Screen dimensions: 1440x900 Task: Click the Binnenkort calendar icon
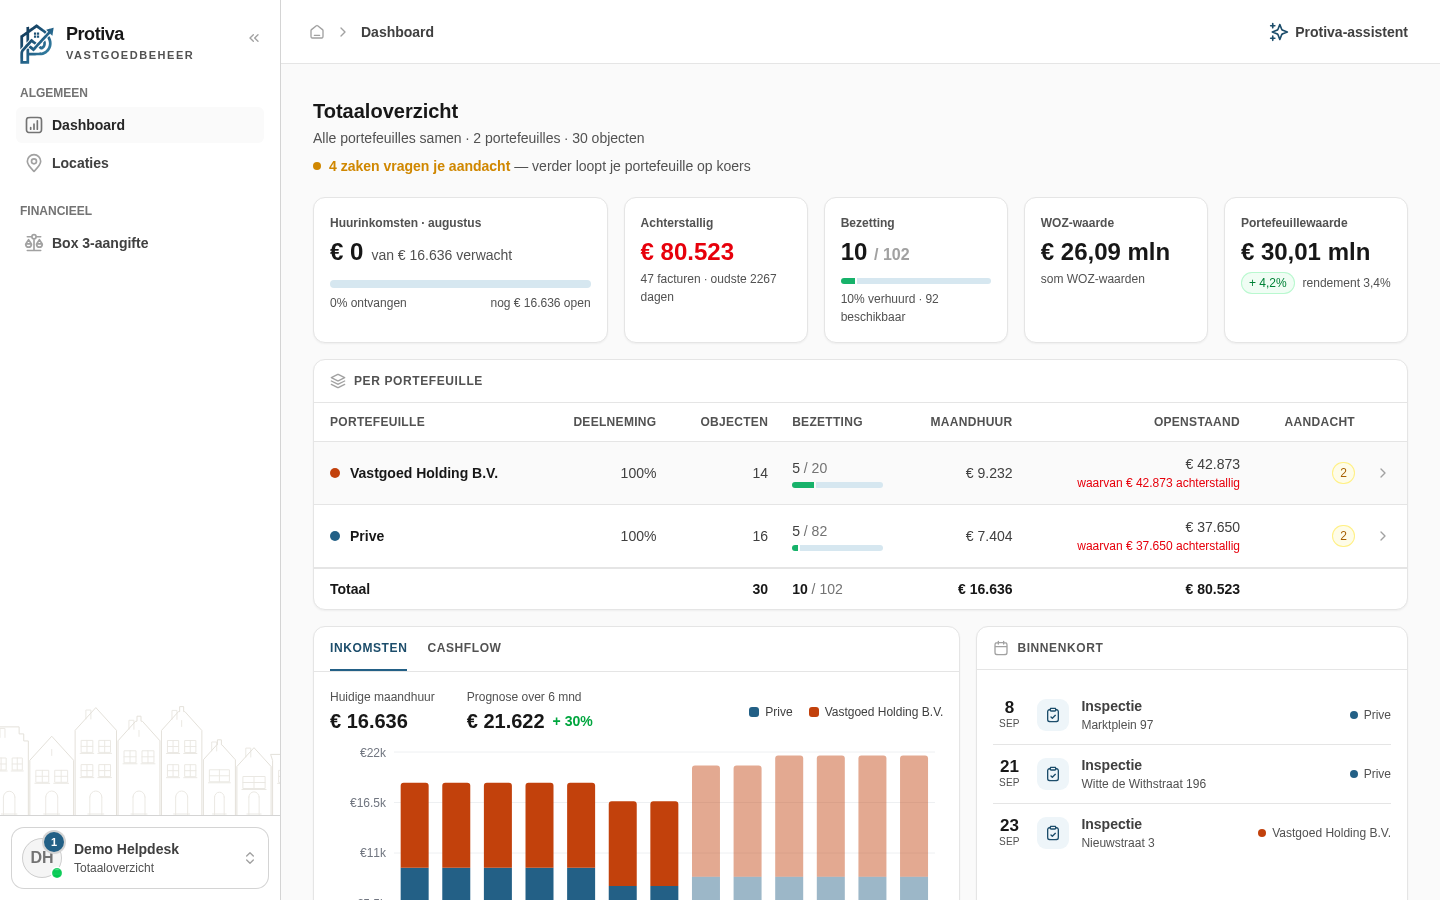pyautogui.click(x=1001, y=648)
